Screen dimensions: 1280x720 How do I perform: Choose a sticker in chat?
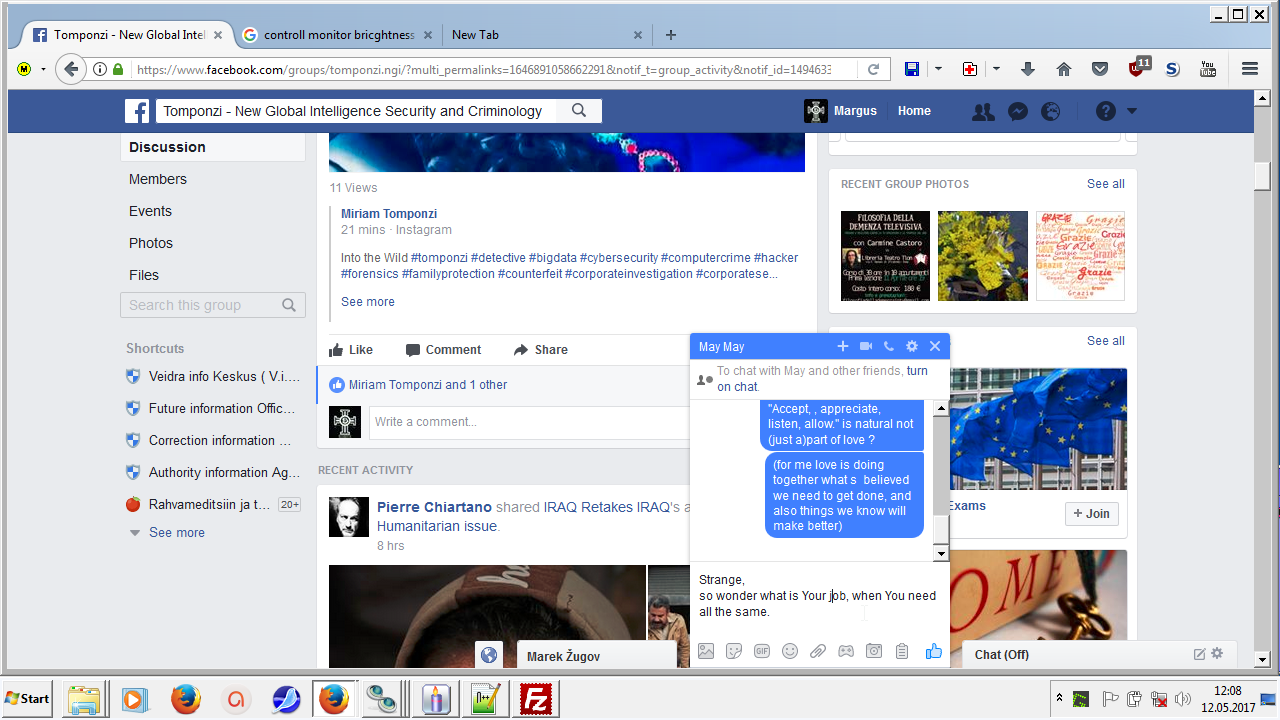click(x=734, y=651)
